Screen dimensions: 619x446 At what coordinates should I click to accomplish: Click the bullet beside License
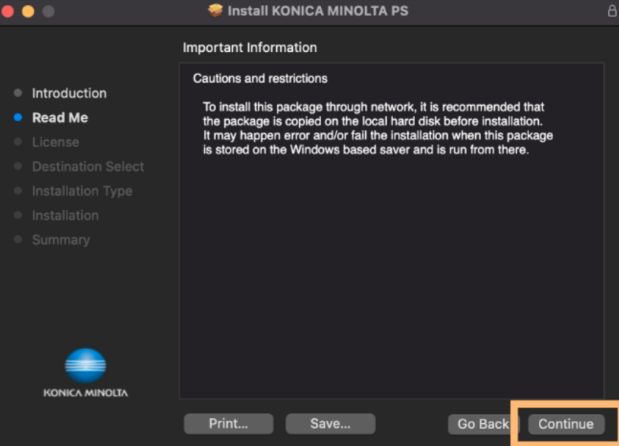tap(18, 142)
